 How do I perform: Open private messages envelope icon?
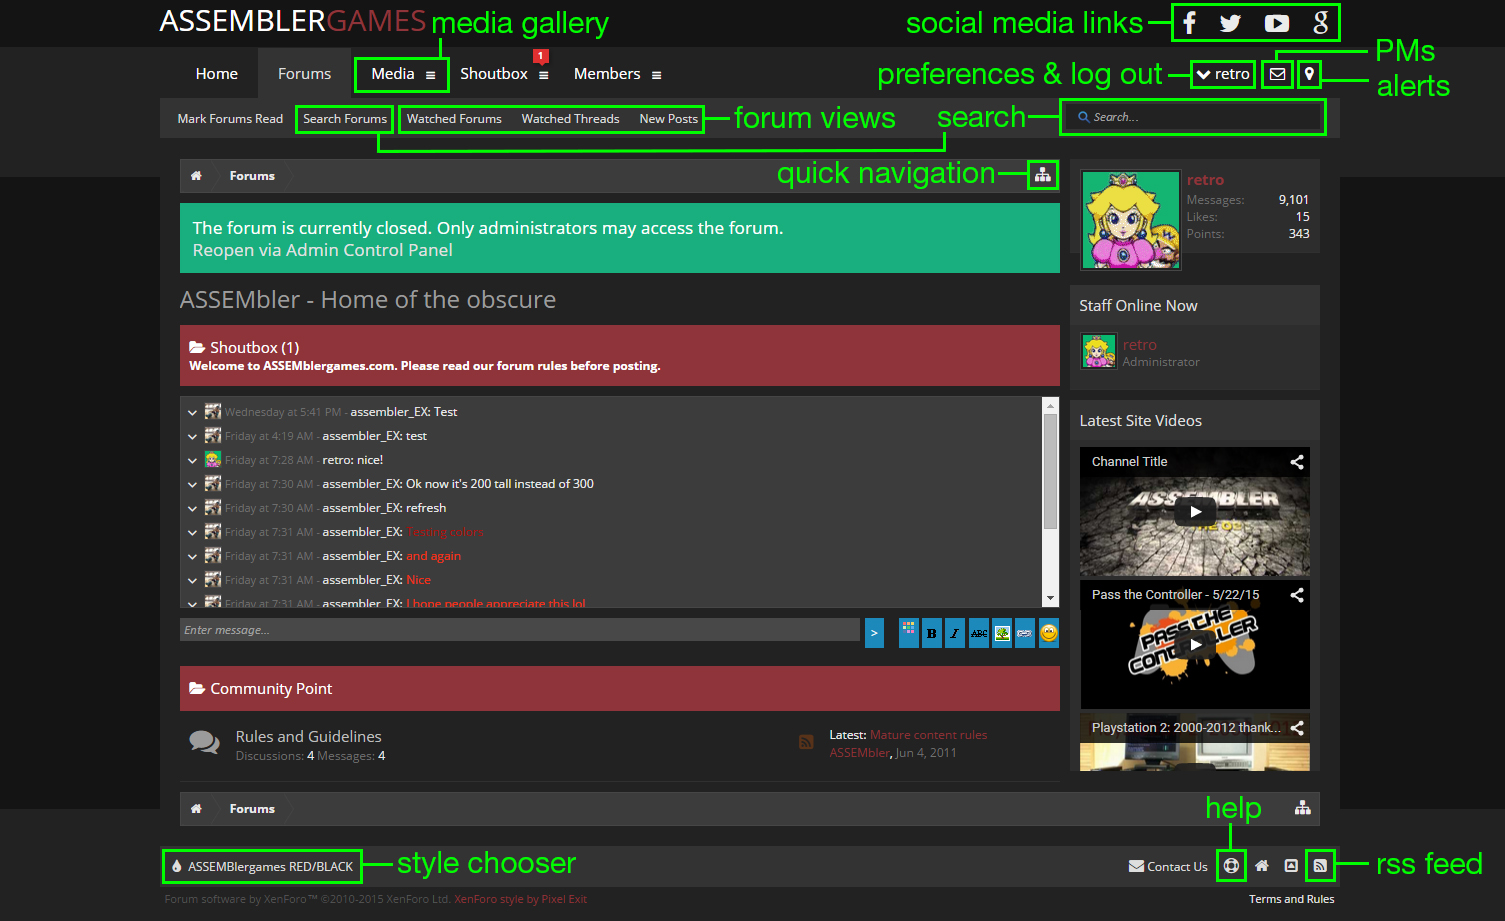click(x=1277, y=74)
